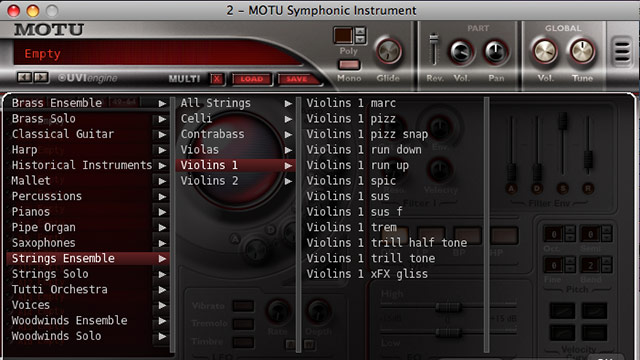
Task: Open the Saxophones submenu
Action: click(89, 242)
